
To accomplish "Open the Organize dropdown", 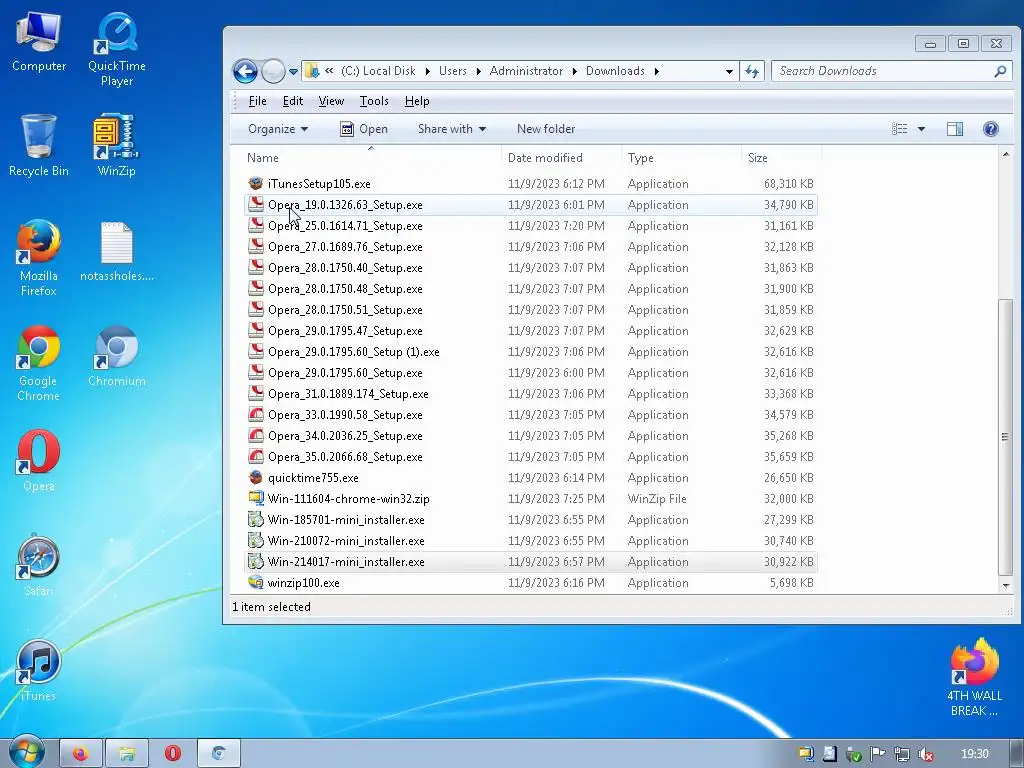I will [x=278, y=129].
